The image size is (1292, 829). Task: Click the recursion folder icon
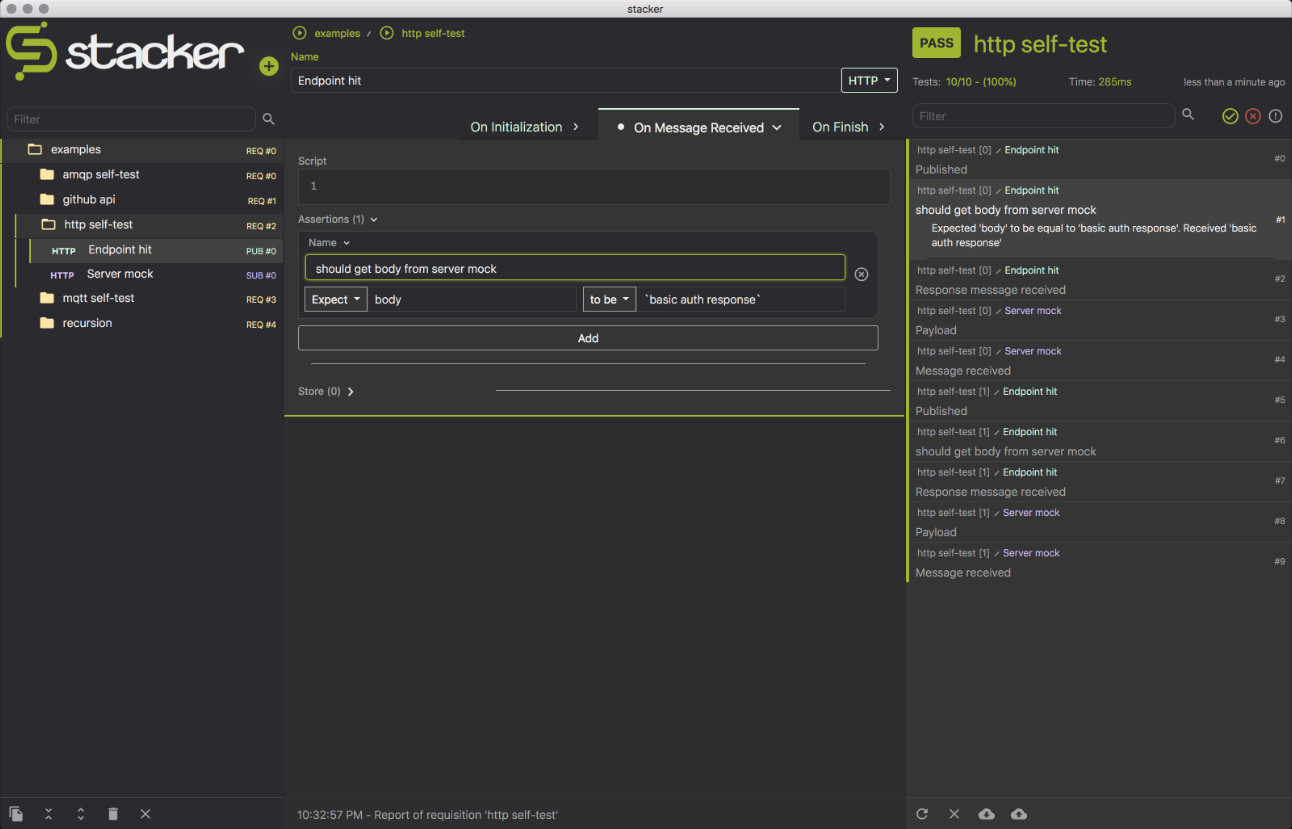coord(47,323)
